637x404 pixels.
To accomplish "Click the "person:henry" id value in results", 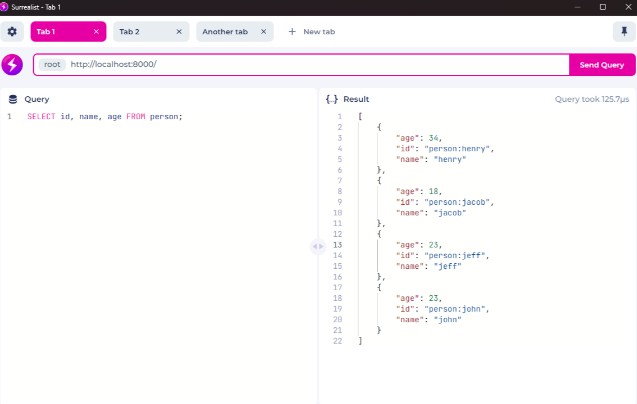I will (458, 148).
